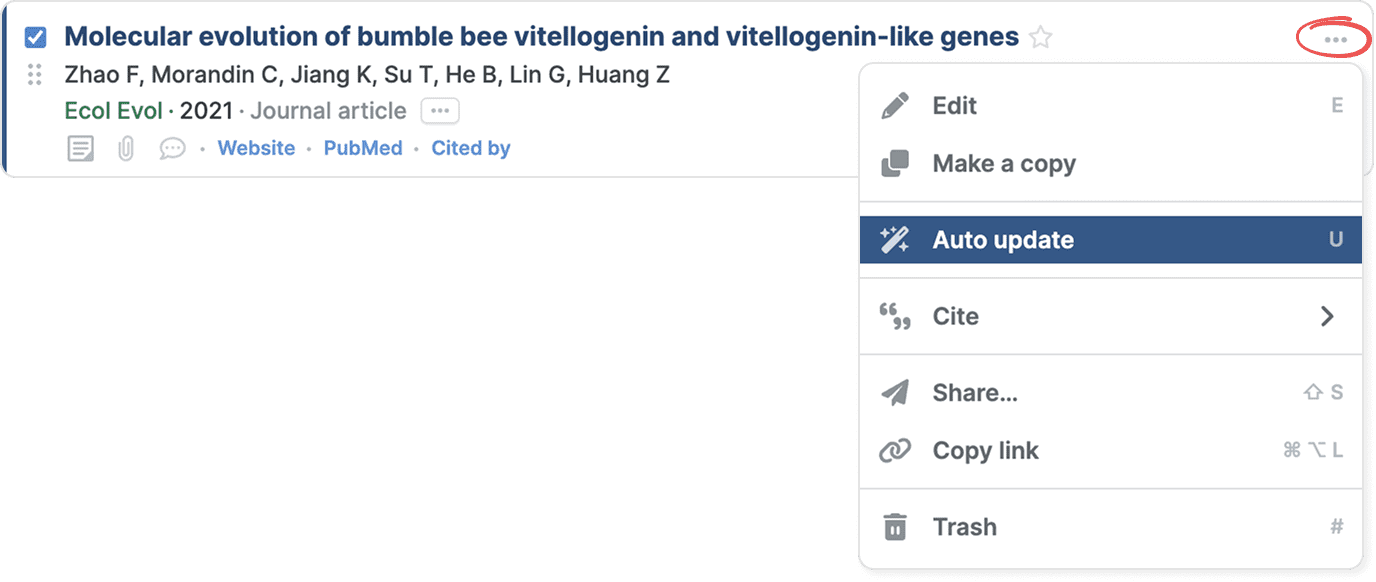1376x582 pixels.
Task: Open the article title link
Action: pyautogui.click(x=541, y=38)
